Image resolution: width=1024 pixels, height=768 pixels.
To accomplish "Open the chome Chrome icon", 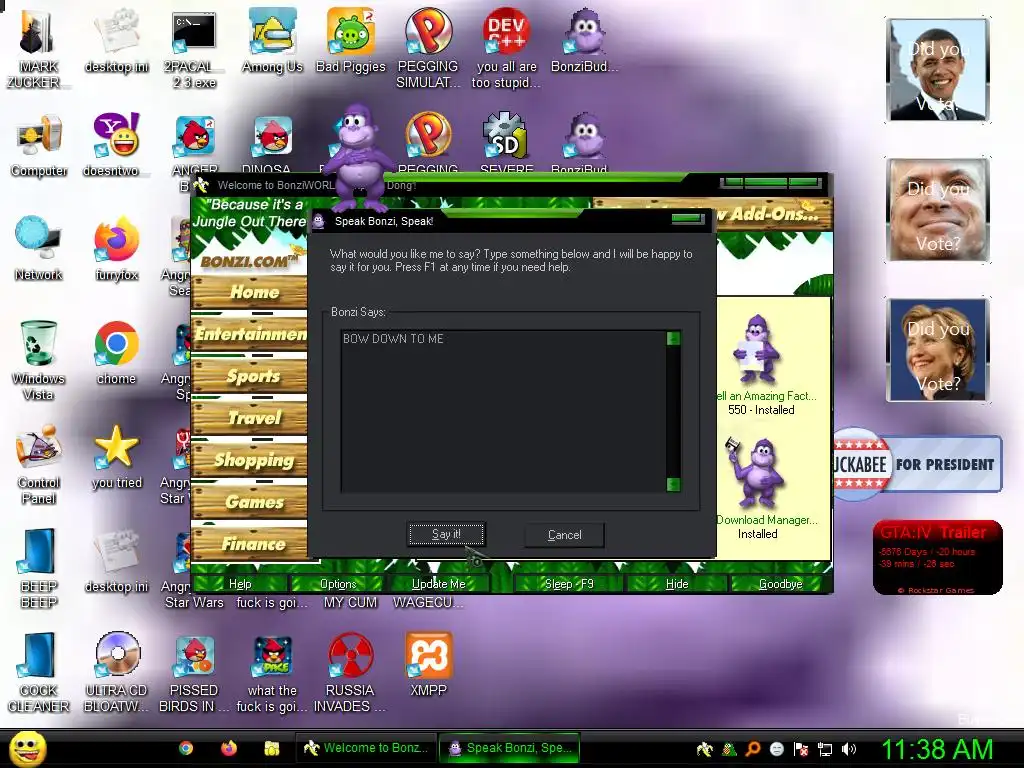I will coord(116,353).
